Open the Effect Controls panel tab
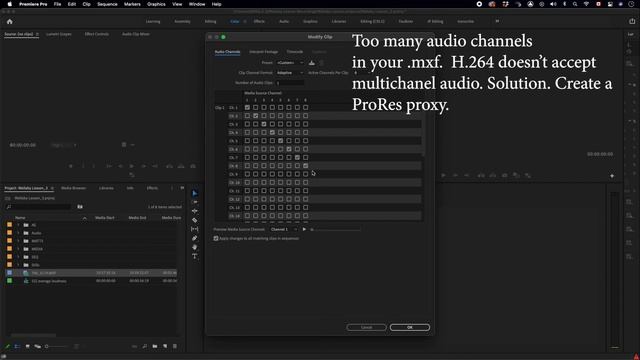Screen dimensions: 640x360 (97, 34)
